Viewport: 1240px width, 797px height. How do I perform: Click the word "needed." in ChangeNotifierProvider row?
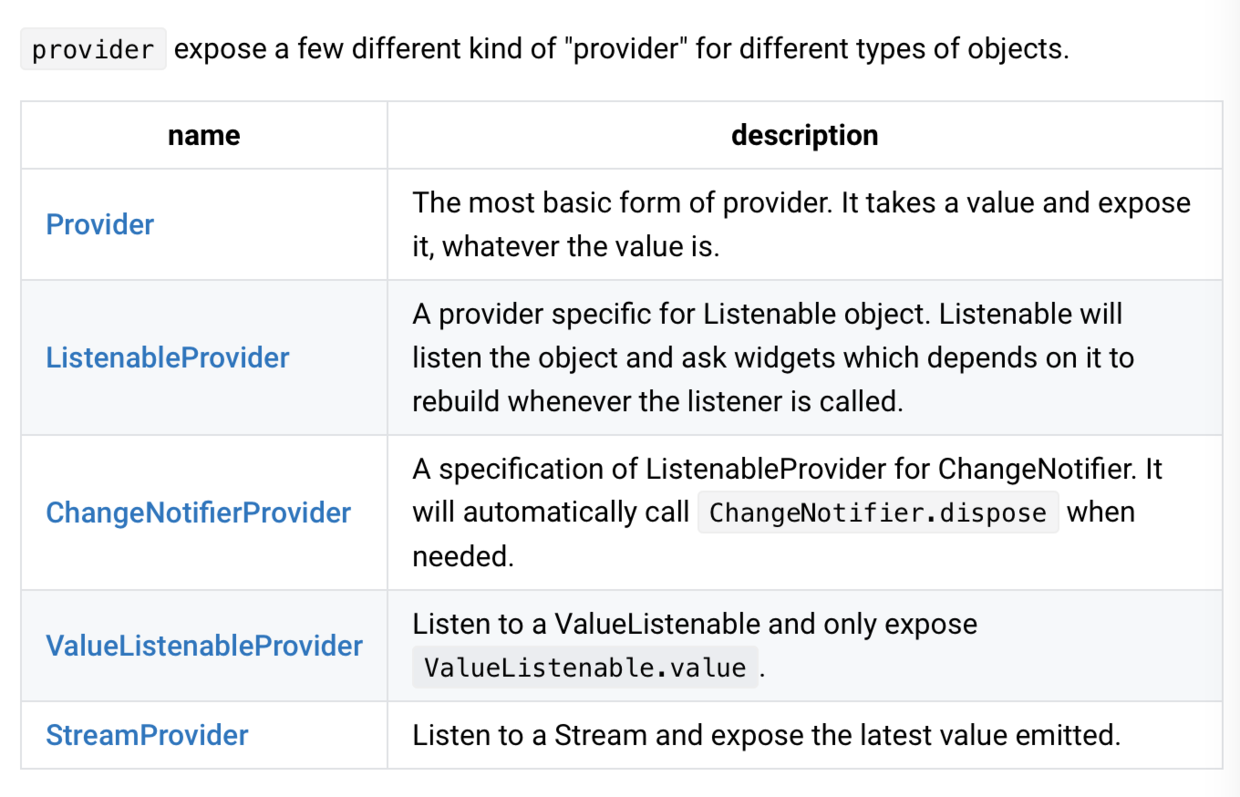(462, 556)
